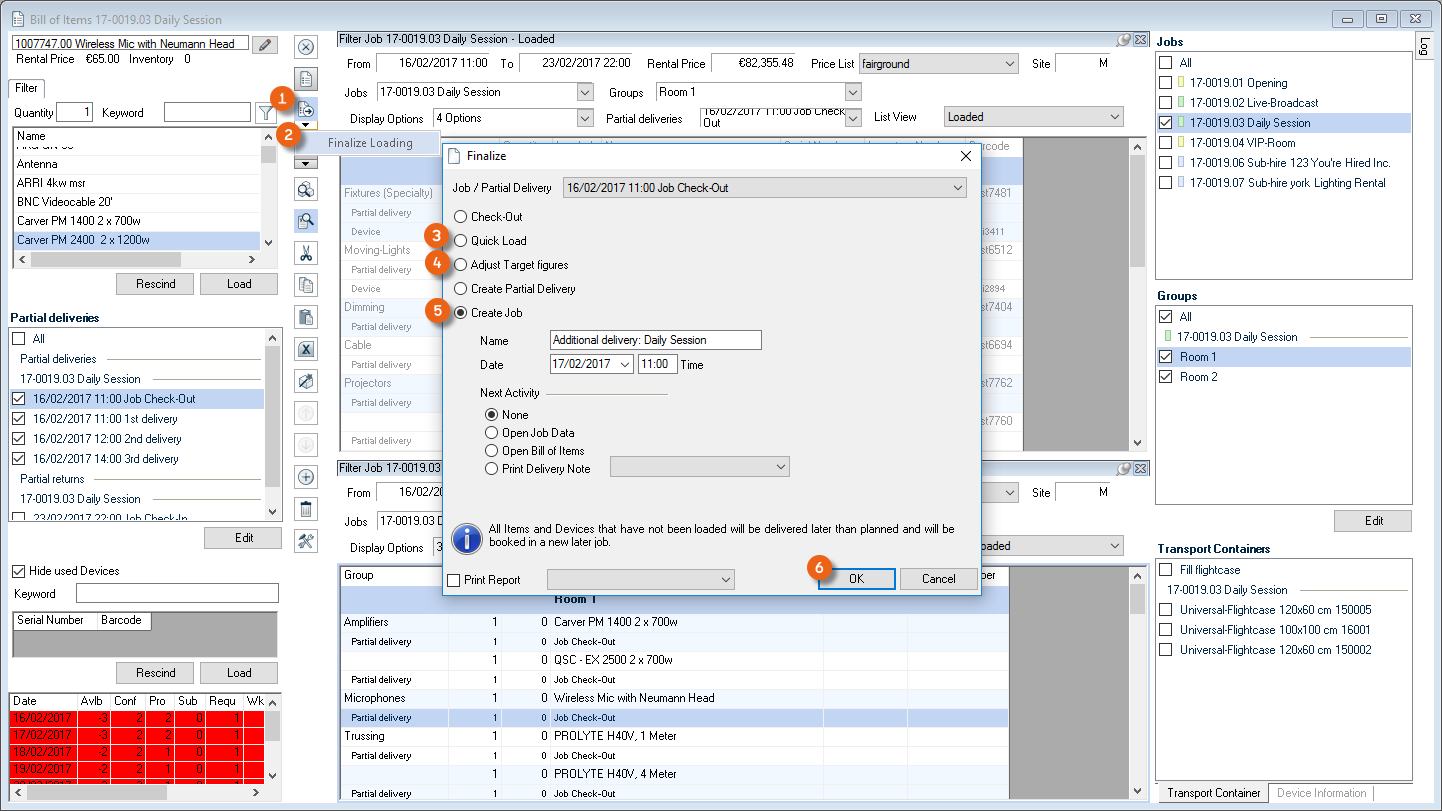Check the 17-0019.04 VIP-Room job
The height and width of the screenshot is (811, 1442).
pos(1165,143)
